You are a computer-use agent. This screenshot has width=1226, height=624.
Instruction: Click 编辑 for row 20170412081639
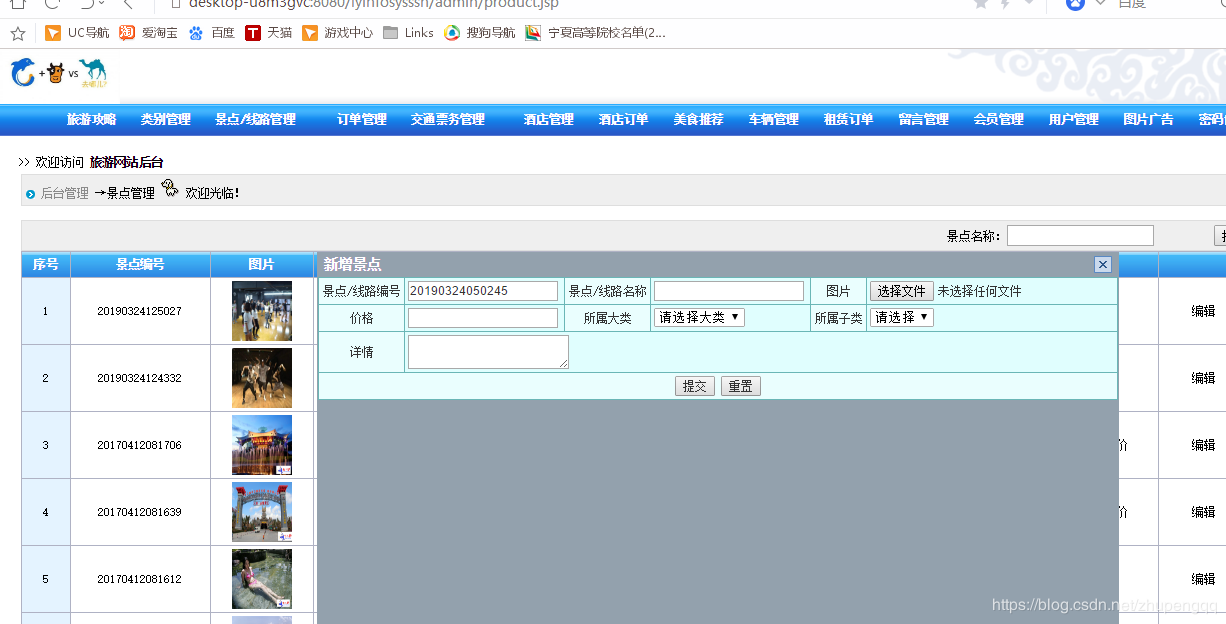[x=1203, y=512]
